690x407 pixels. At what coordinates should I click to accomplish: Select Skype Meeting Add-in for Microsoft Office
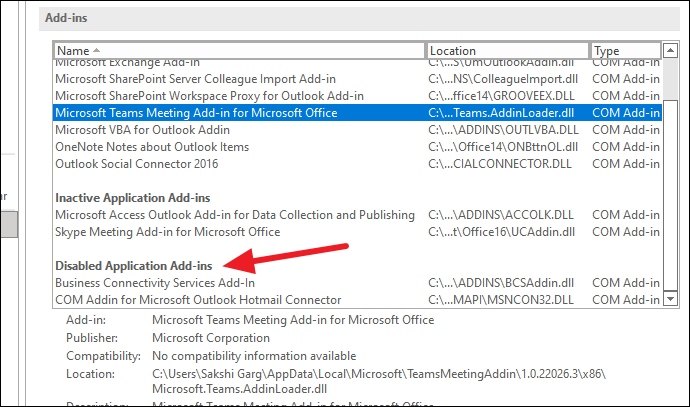point(357,232)
